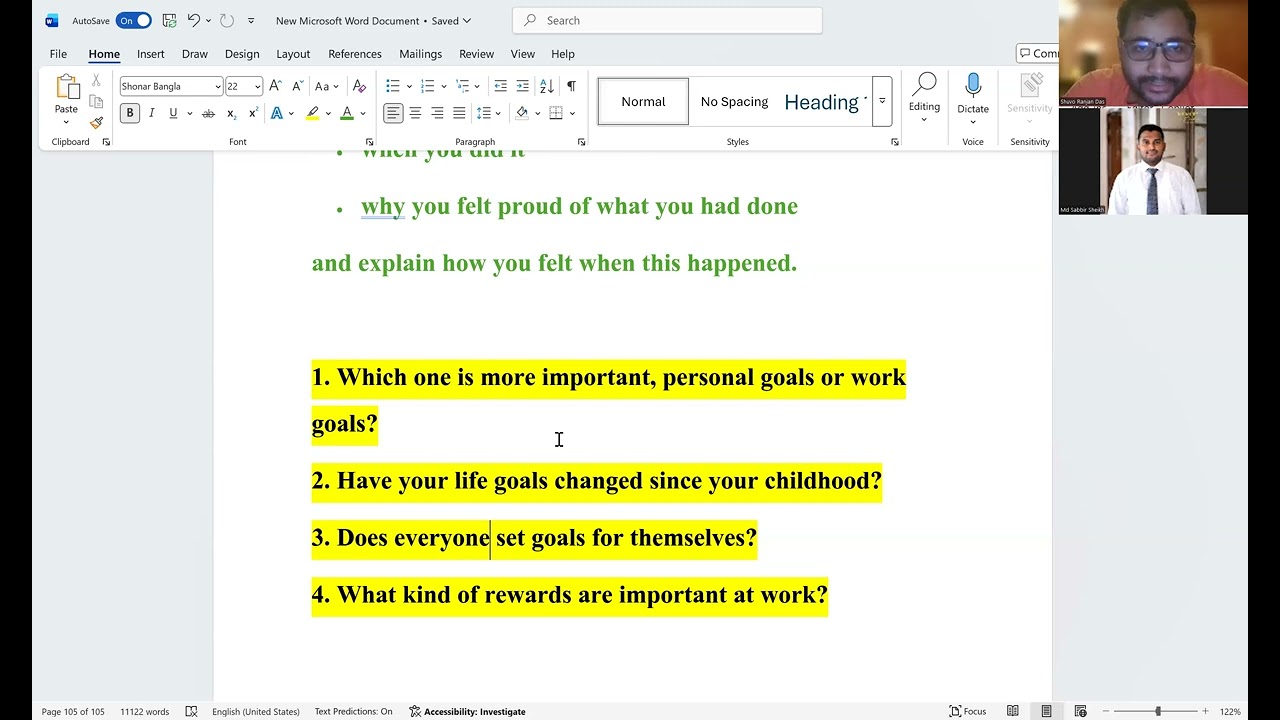Click the Bullets list icon
The height and width of the screenshot is (720, 1280).
point(393,86)
